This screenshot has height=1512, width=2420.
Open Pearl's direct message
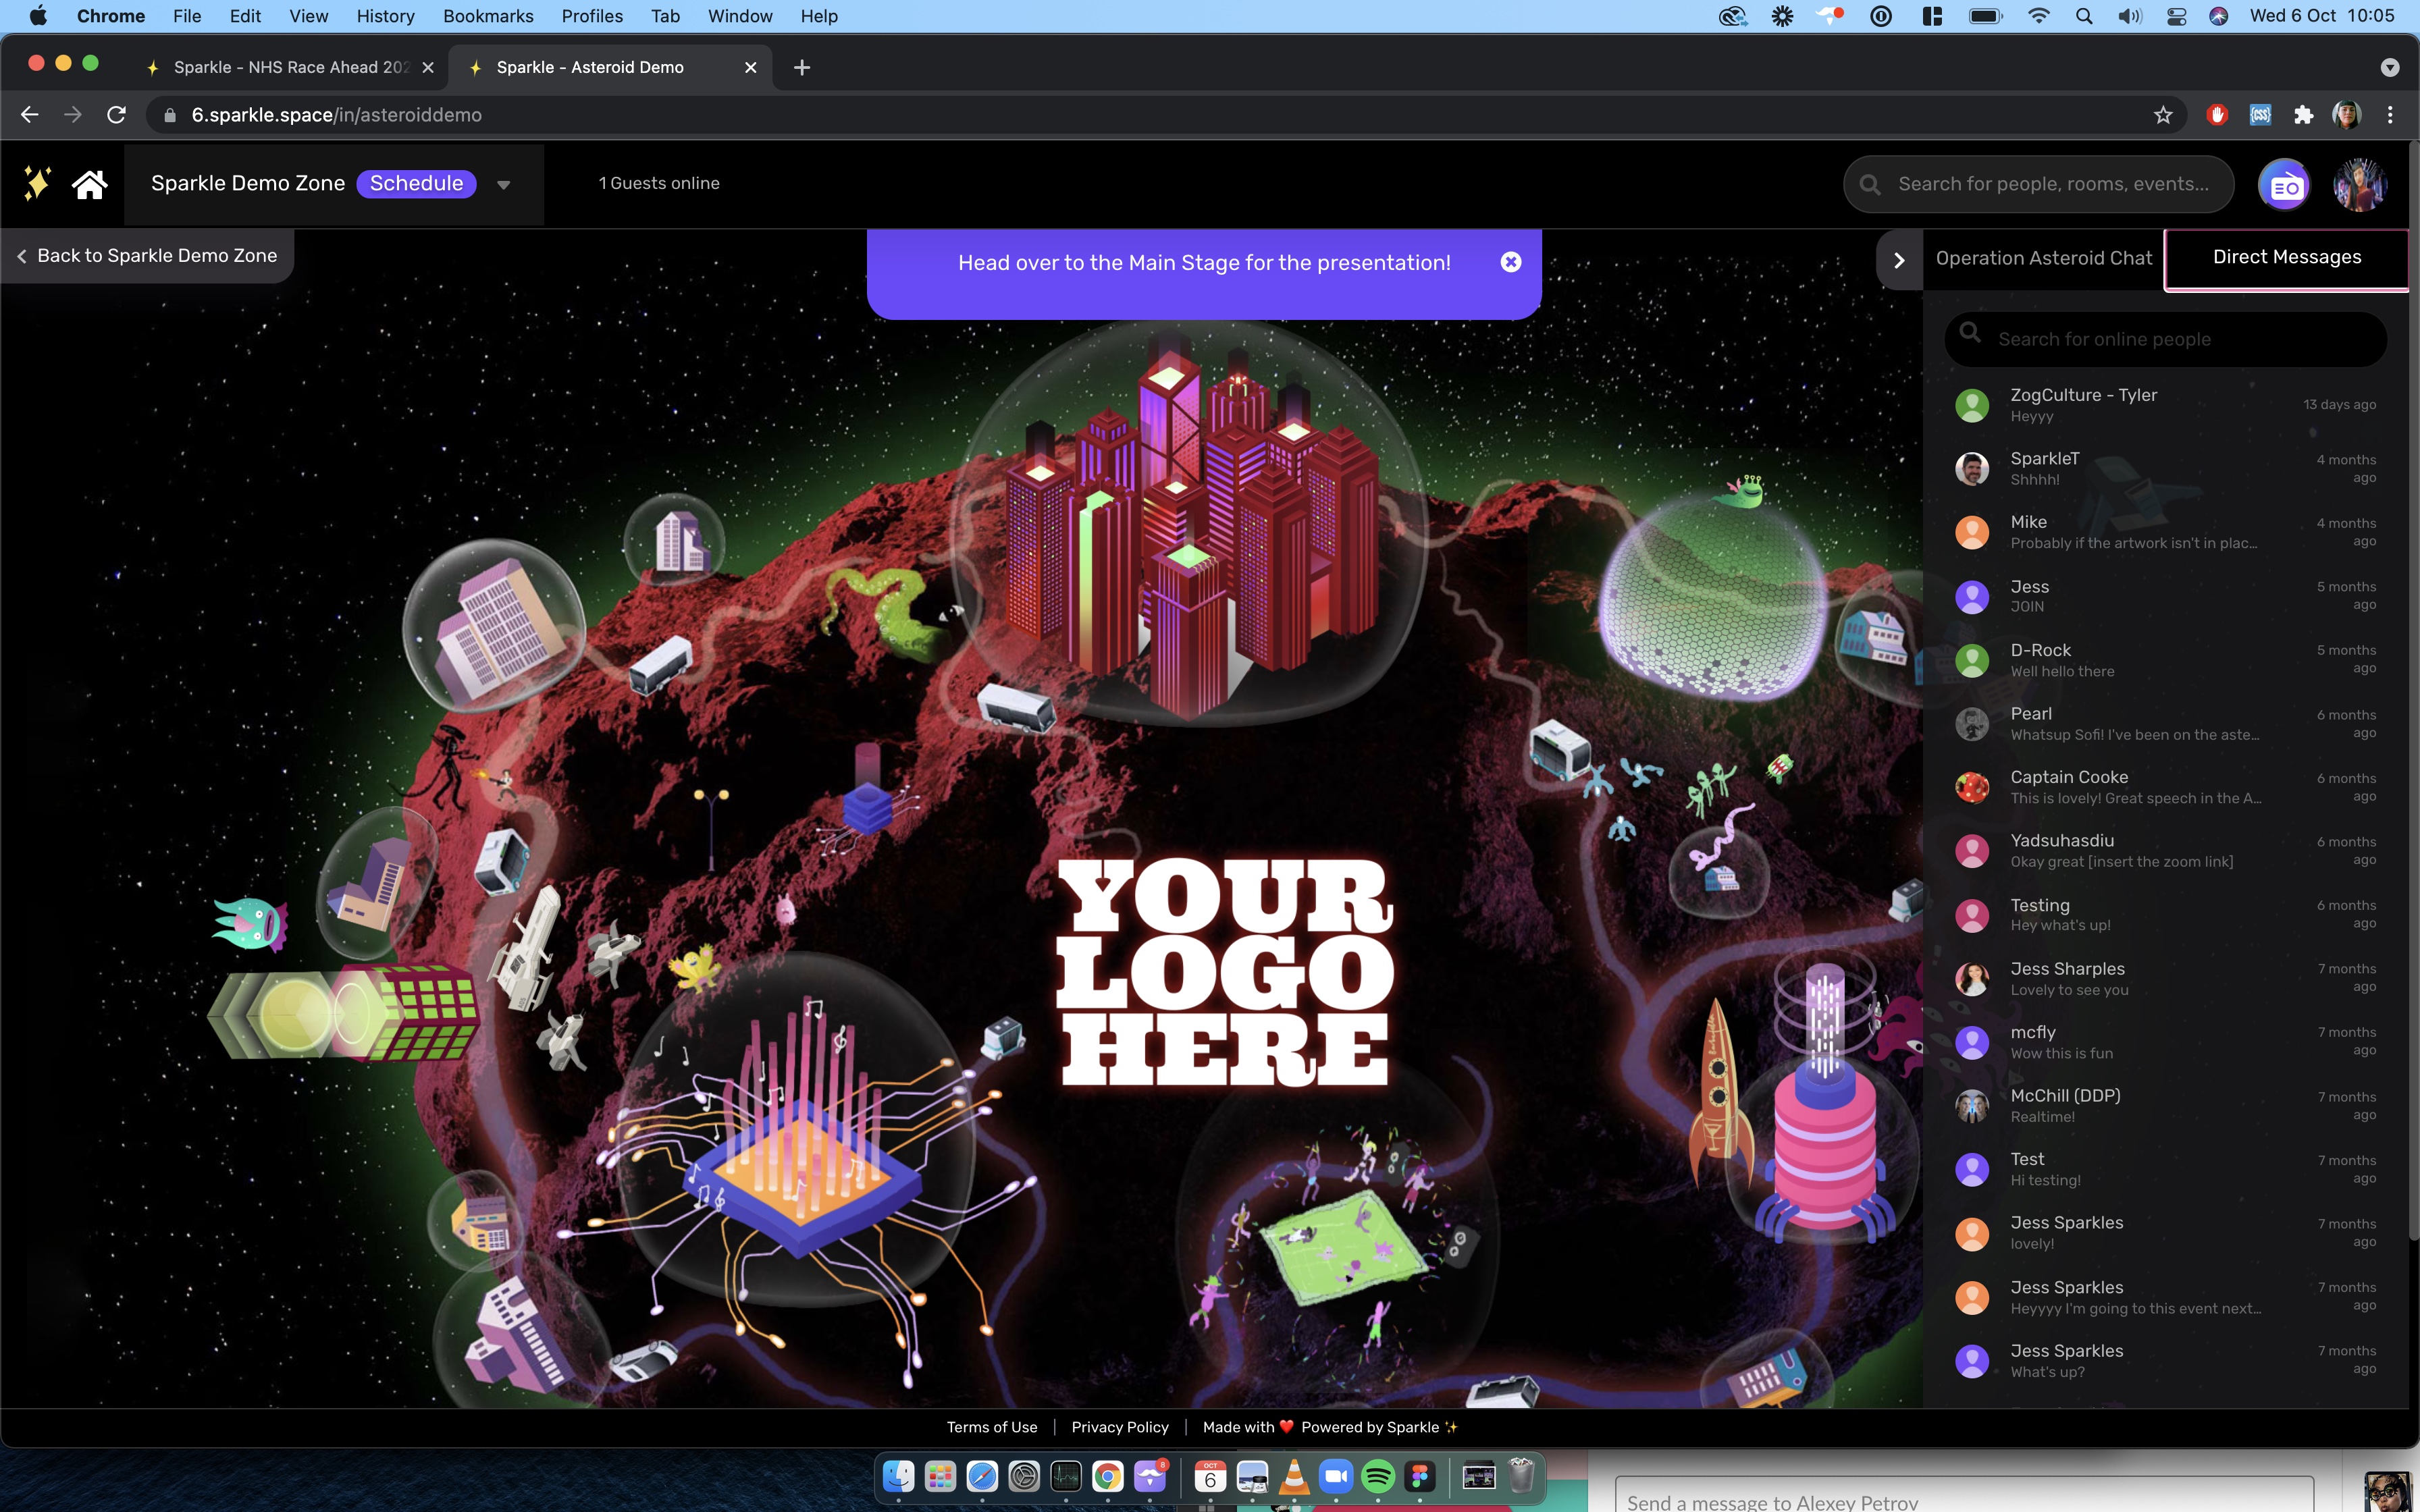click(x=2165, y=724)
